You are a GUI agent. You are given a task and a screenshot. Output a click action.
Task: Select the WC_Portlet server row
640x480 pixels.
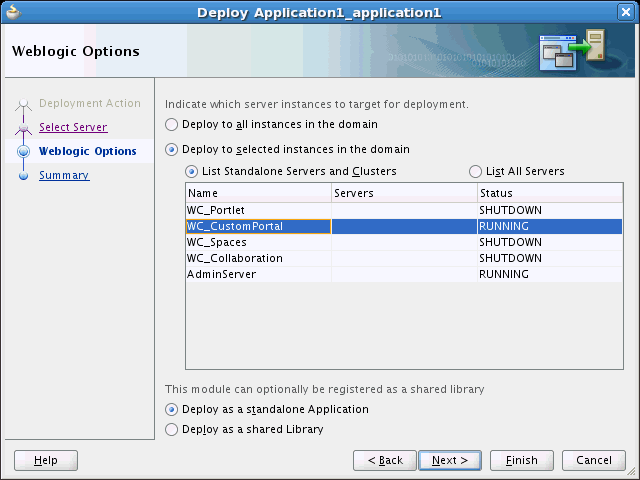tap(404, 210)
